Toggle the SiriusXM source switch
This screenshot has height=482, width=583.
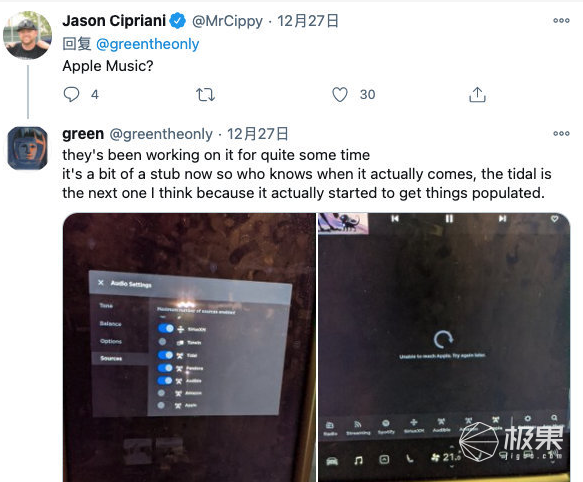click(166, 328)
